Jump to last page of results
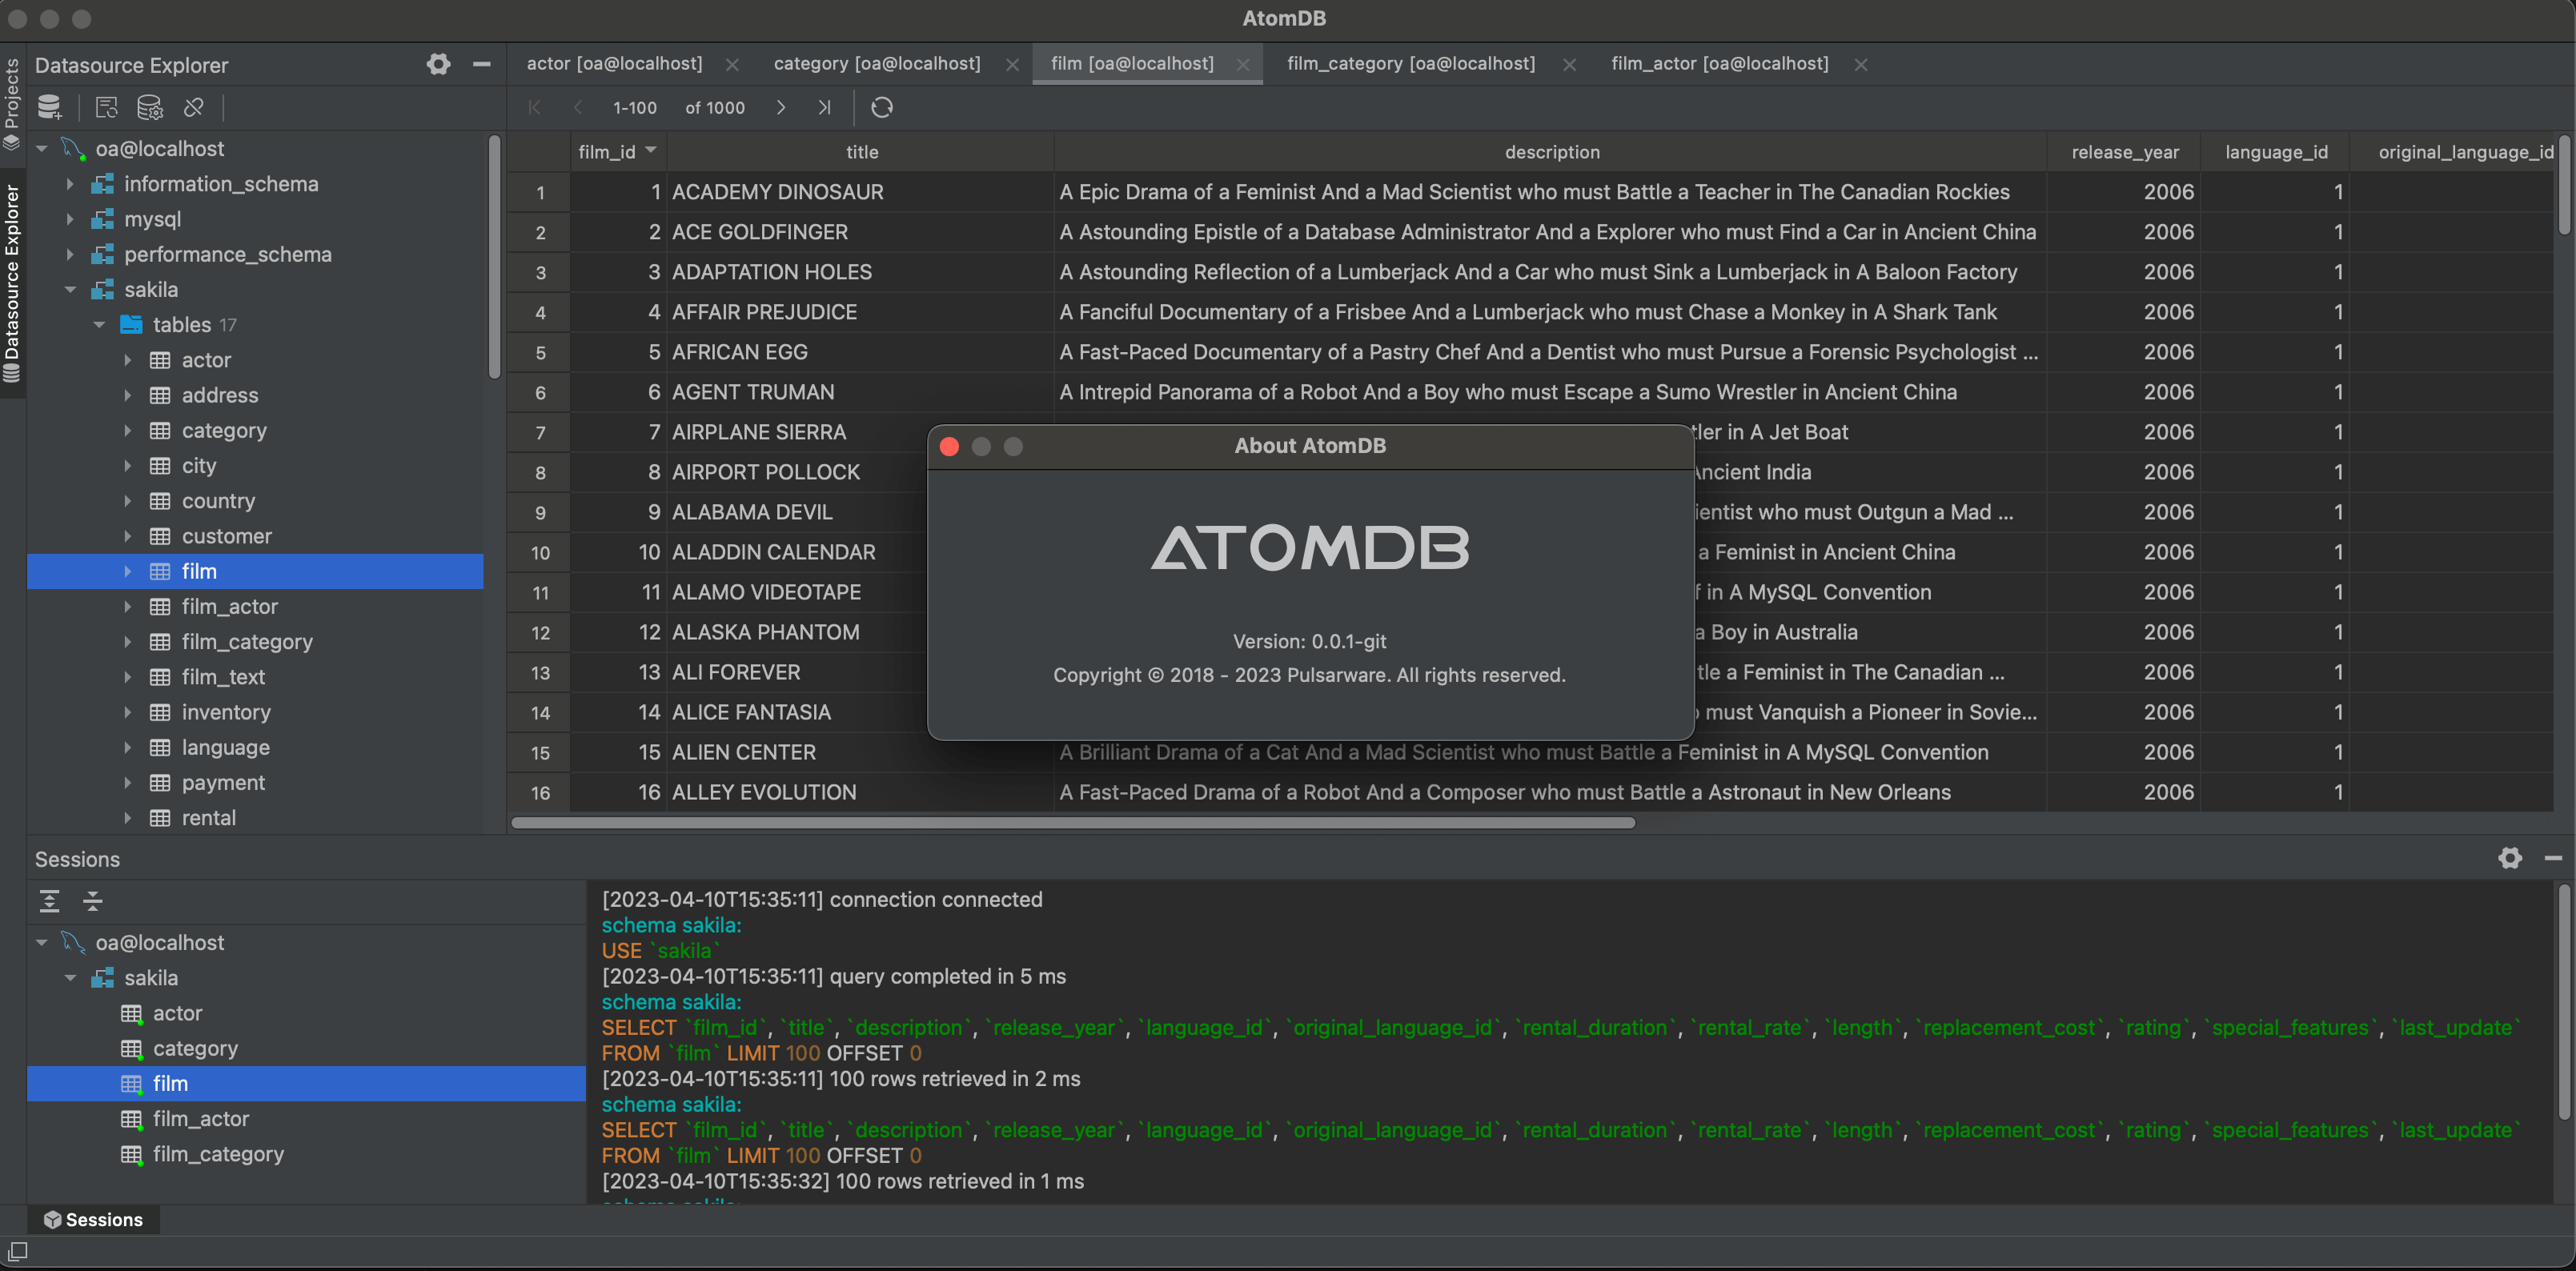This screenshot has width=2576, height=1271. 824,107
